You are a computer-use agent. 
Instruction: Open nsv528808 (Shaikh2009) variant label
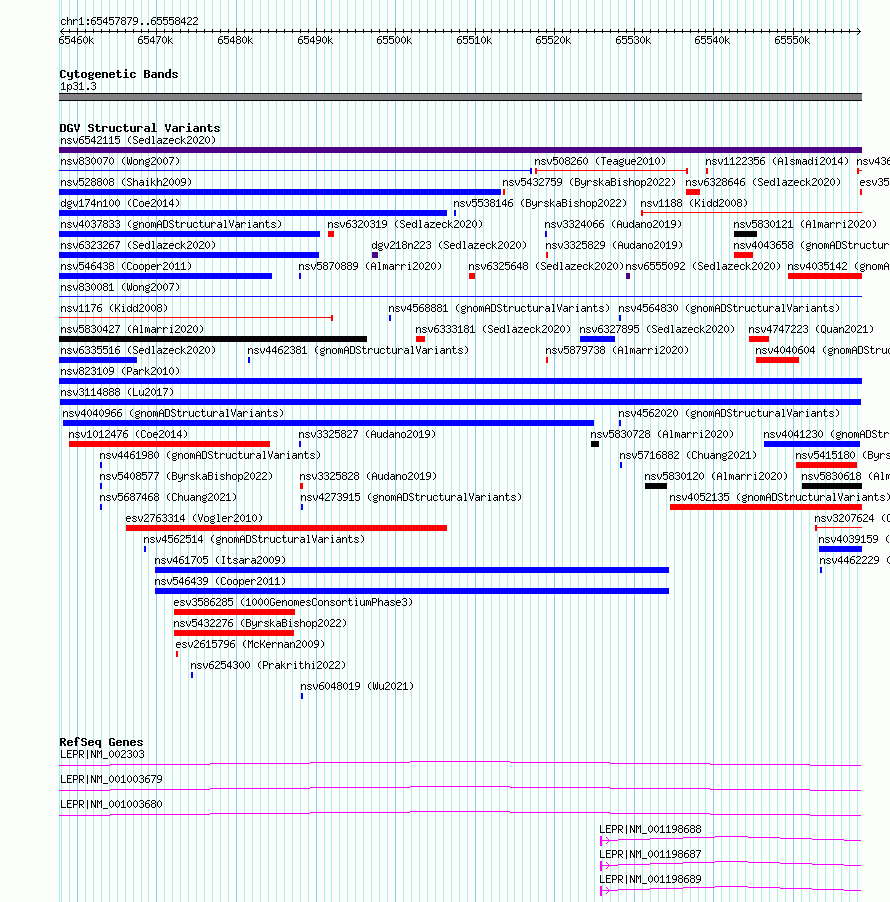[x=126, y=182]
